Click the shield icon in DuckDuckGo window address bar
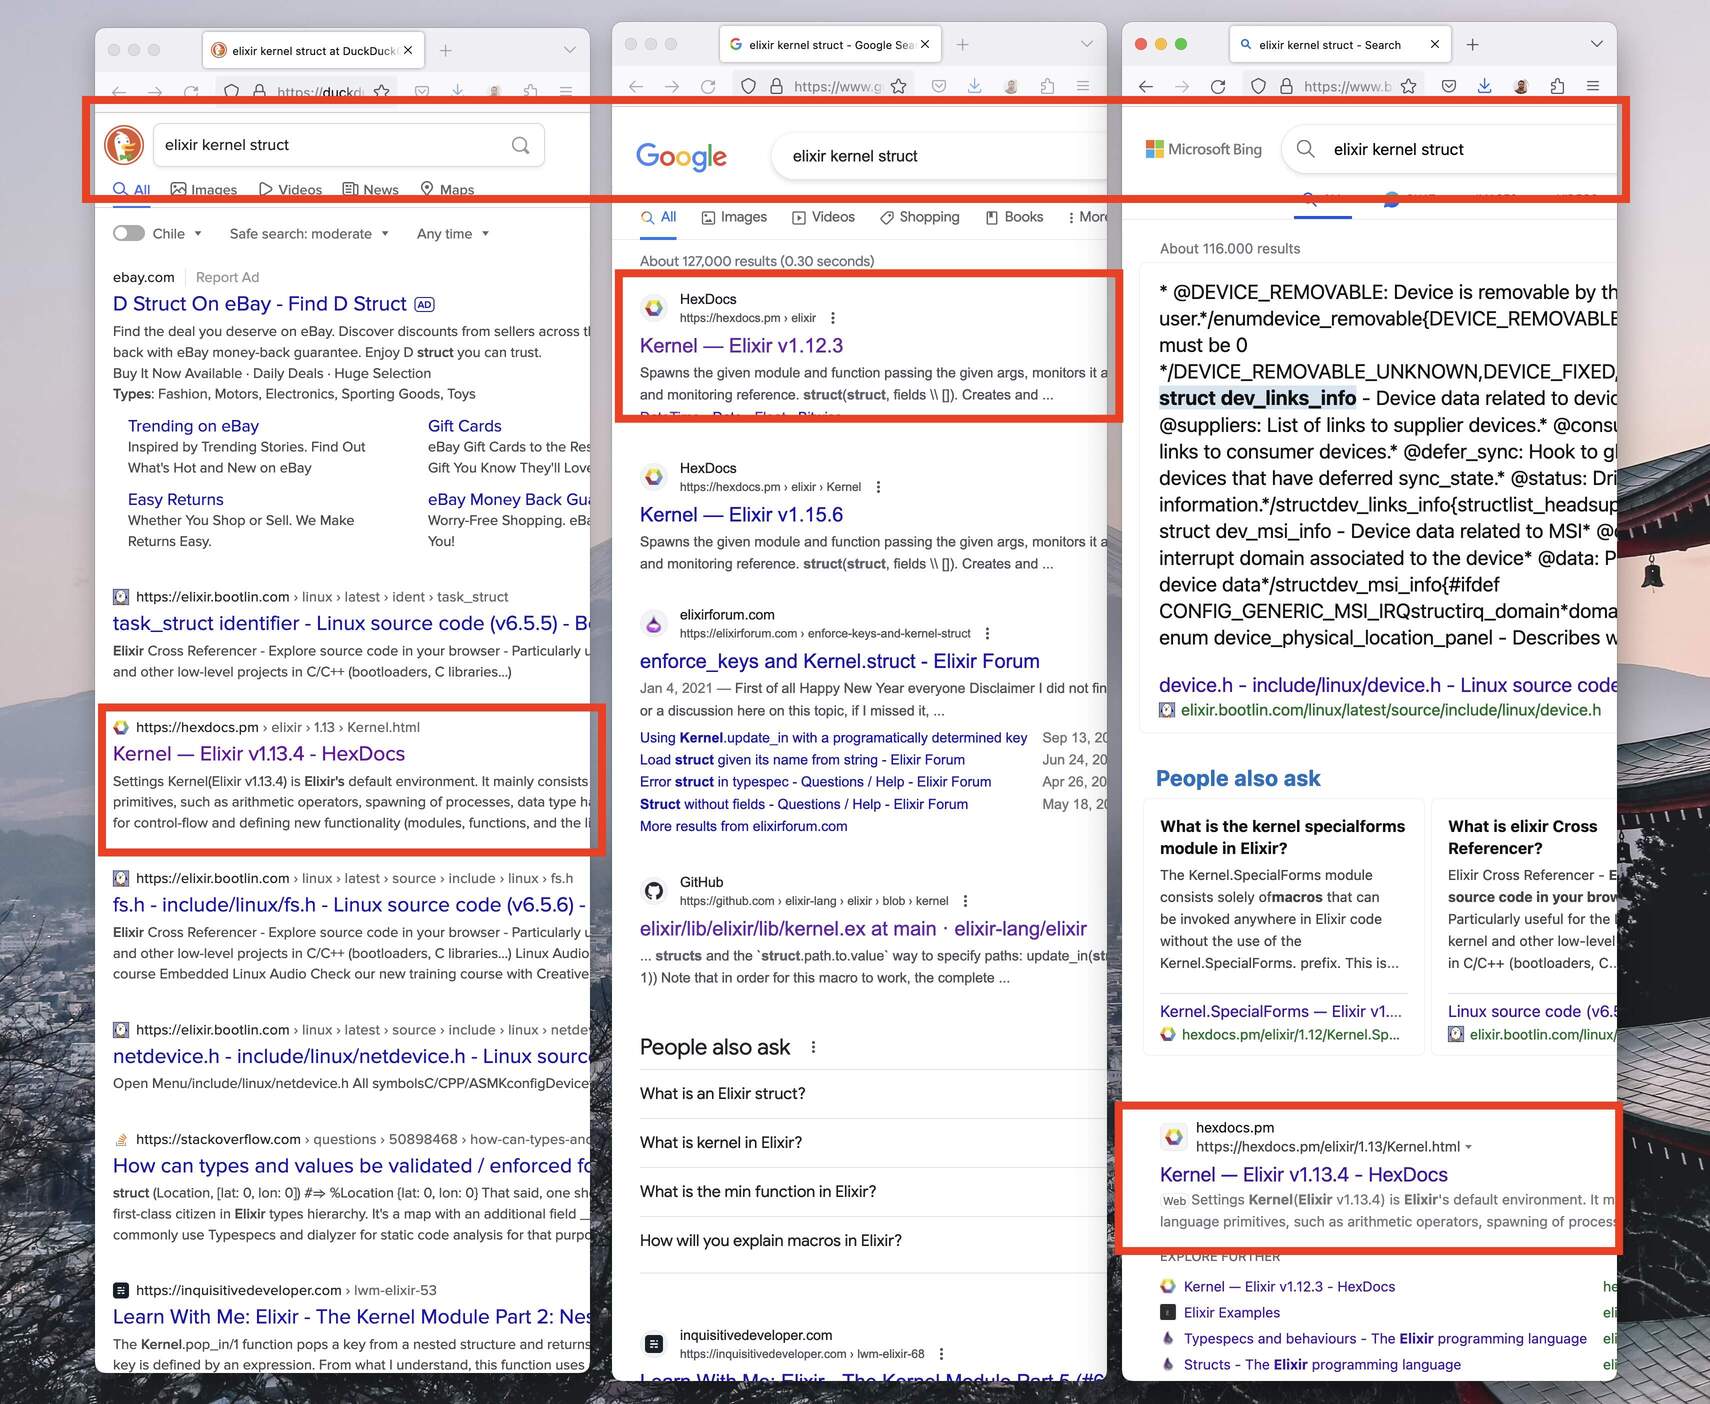This screenshot has height=1404, width=1710. point(231,91)
